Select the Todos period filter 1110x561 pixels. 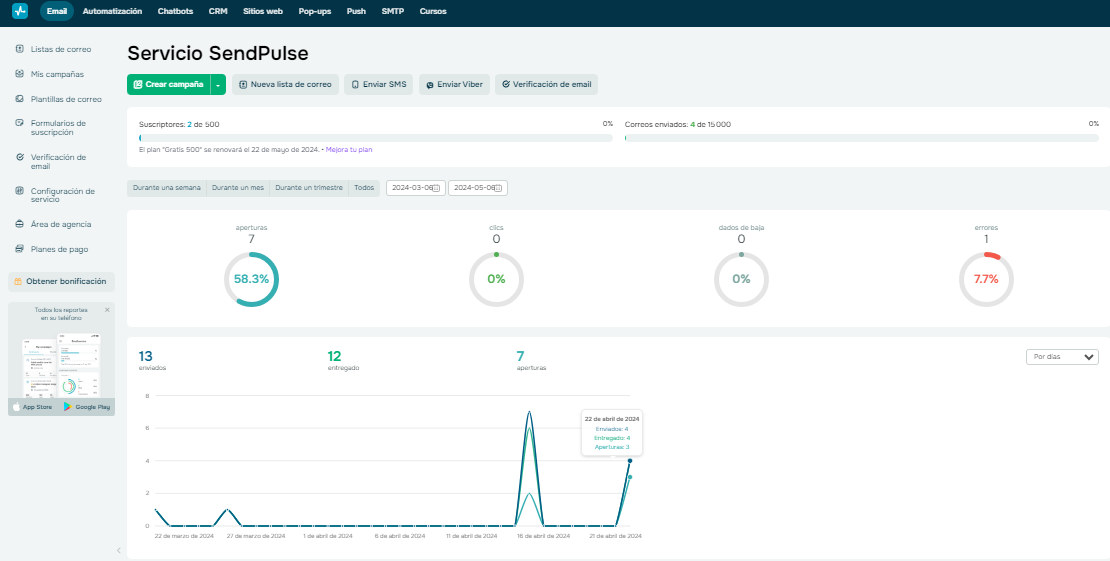[364, 188]
